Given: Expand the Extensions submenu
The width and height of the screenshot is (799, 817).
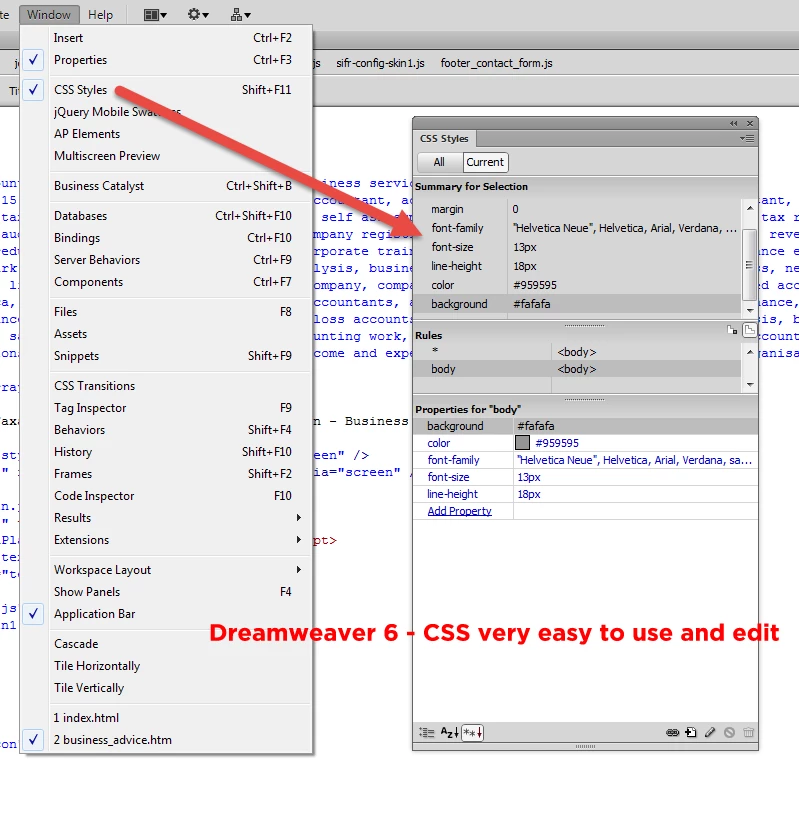Looking at the screenshot, I should pyautogui.click(x=167, y=540).
